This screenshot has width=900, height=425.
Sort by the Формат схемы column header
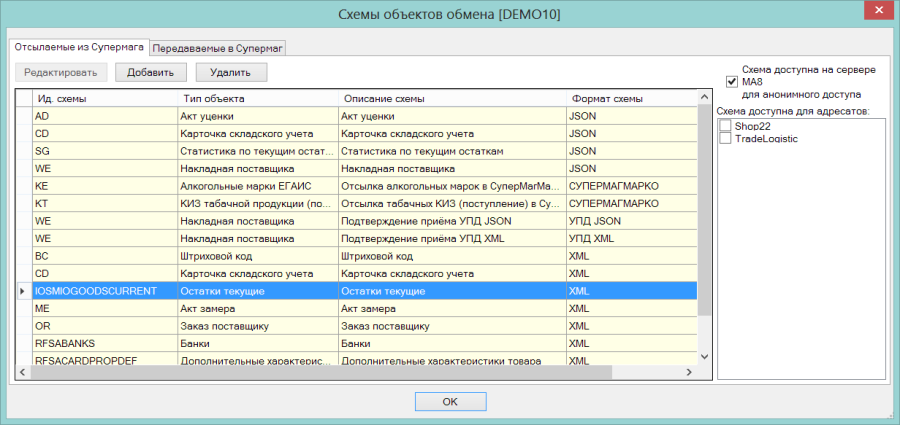[x=631, y=98]
